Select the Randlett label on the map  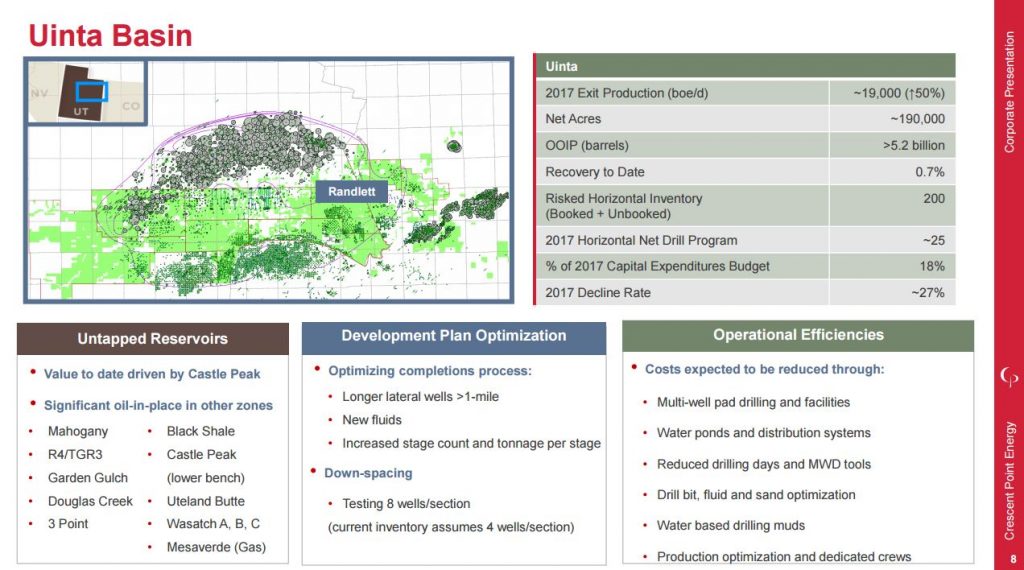[x=351, y=193]
